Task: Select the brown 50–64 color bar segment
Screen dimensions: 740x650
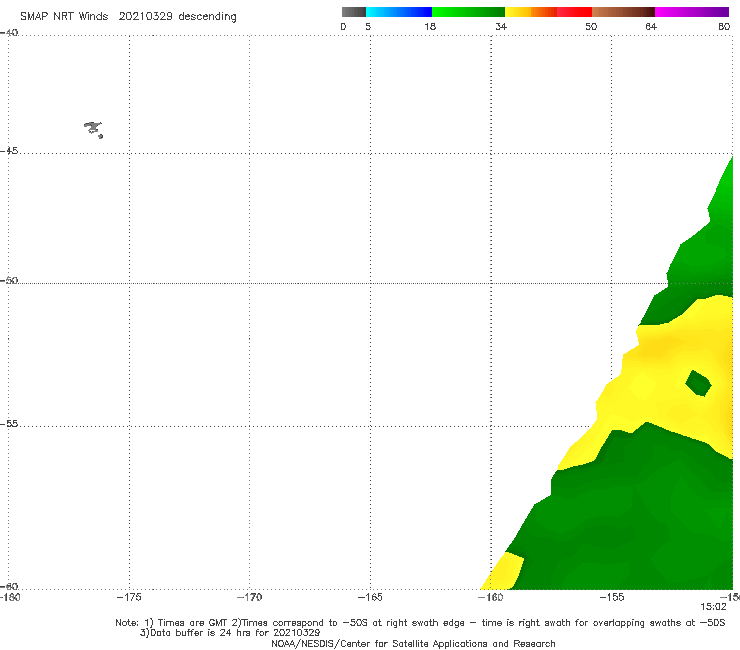Action: click(623, 12)
